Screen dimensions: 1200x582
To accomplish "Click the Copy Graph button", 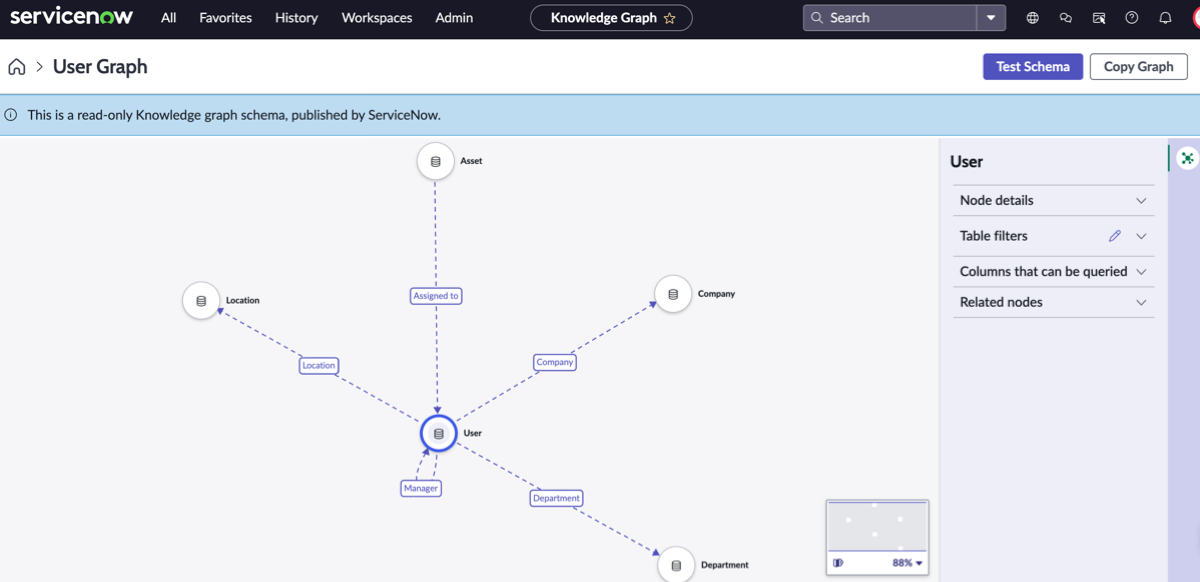I will coord(1138,67).
